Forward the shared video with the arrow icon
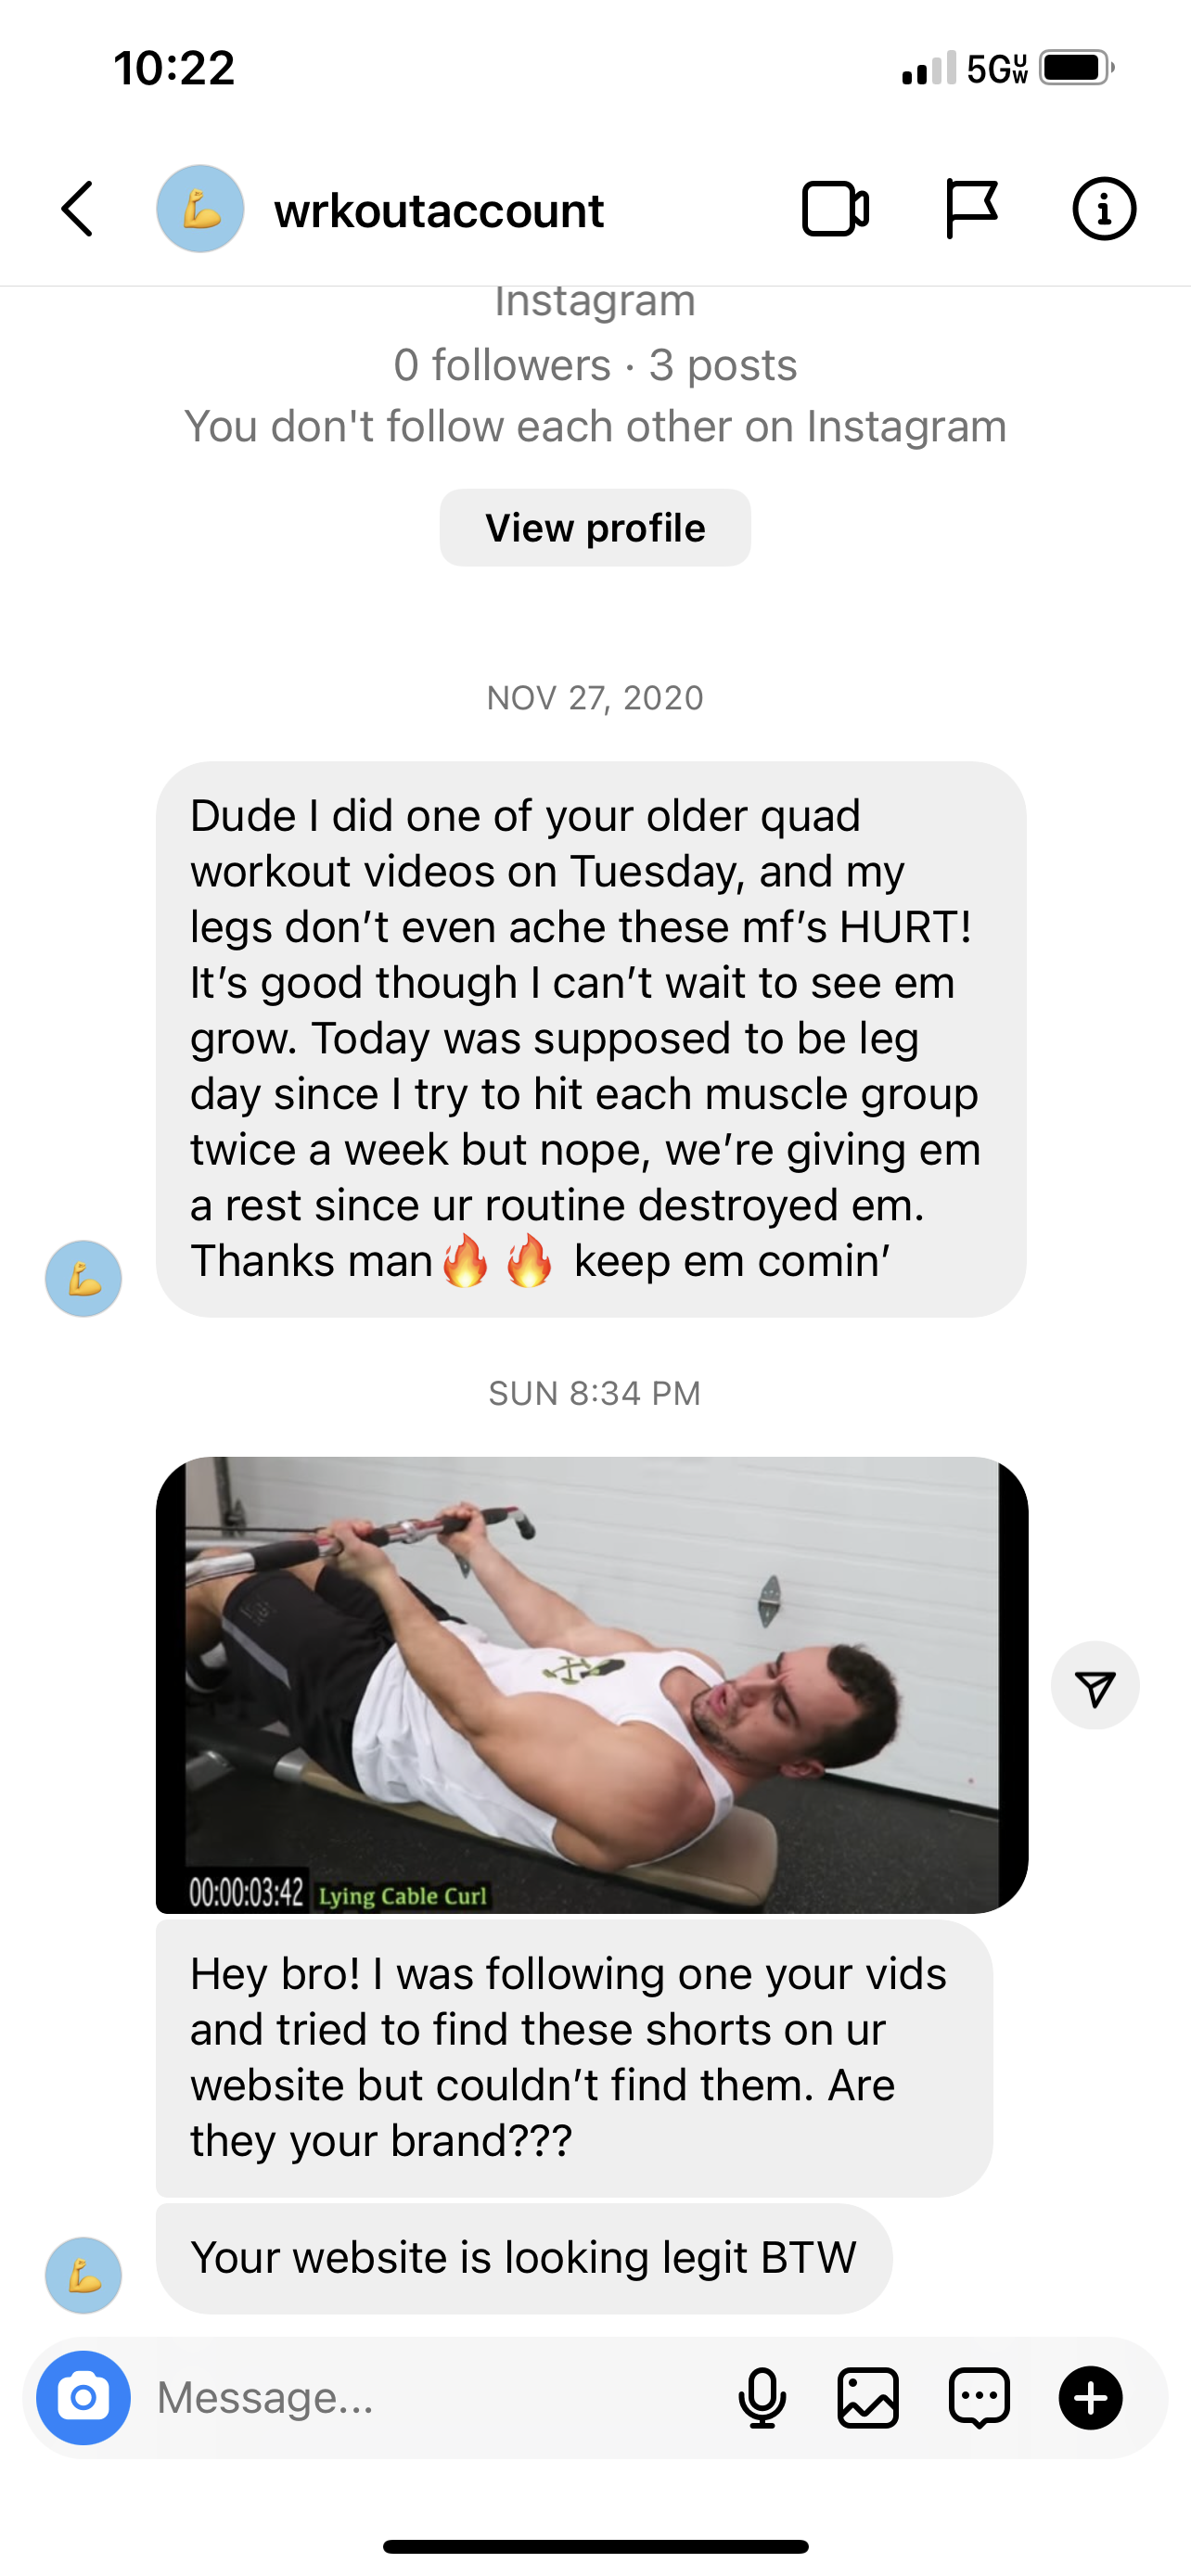This screenshot has width=1191, height=2576. click(x=1095, y=1685)
